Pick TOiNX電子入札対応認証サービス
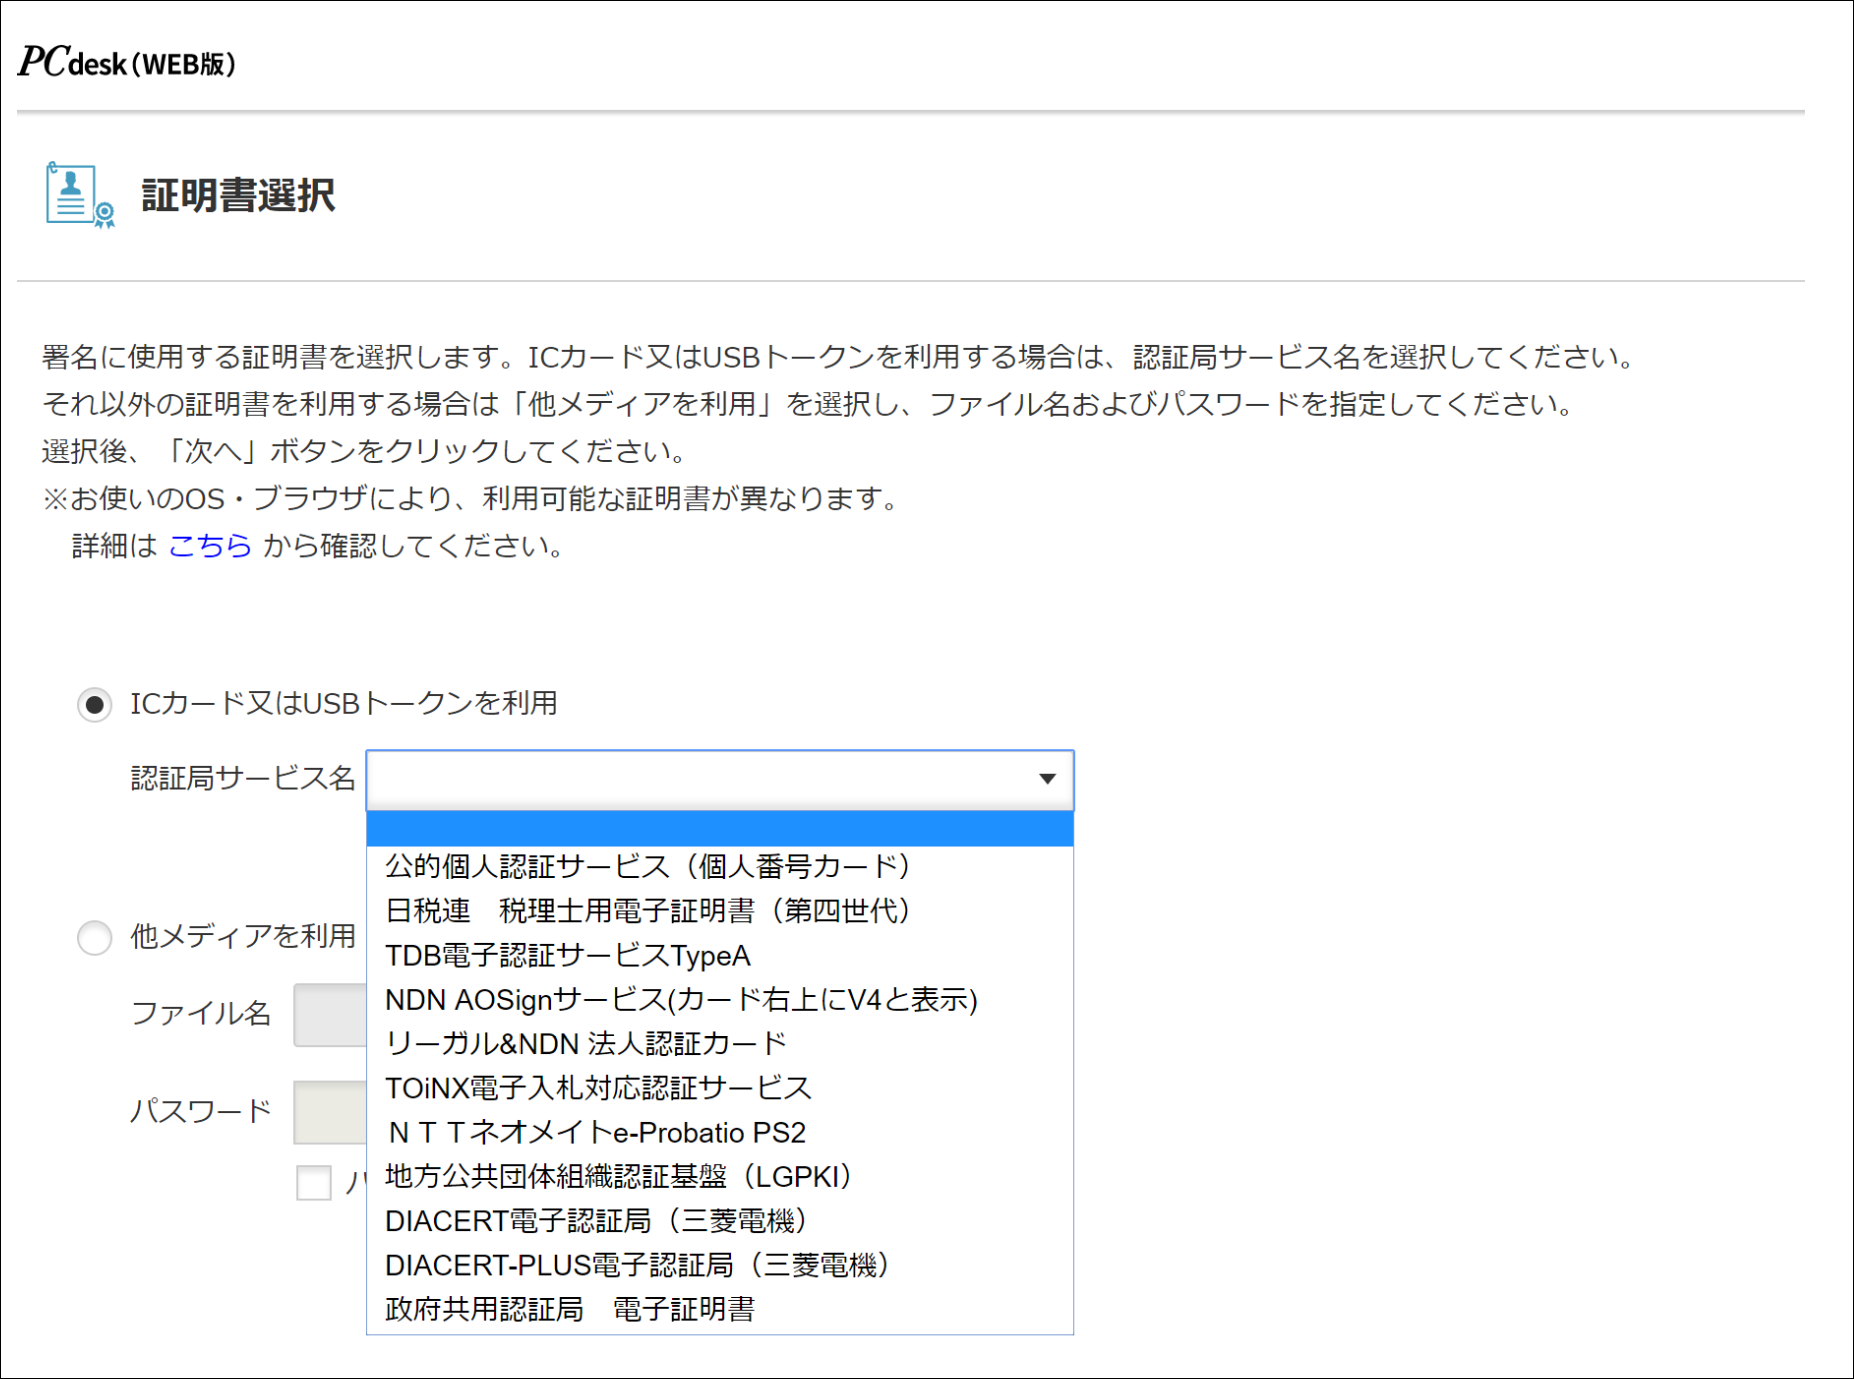The image size is (1854, 1379). 720,1088
